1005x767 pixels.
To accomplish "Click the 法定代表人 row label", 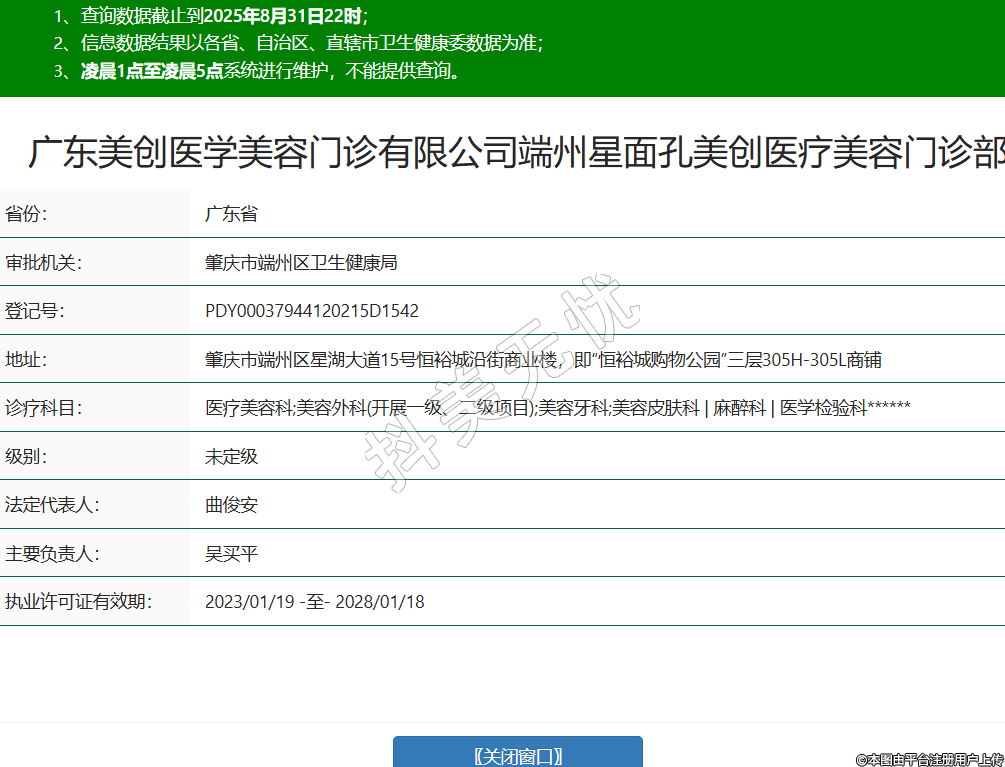I will (52, 505).
